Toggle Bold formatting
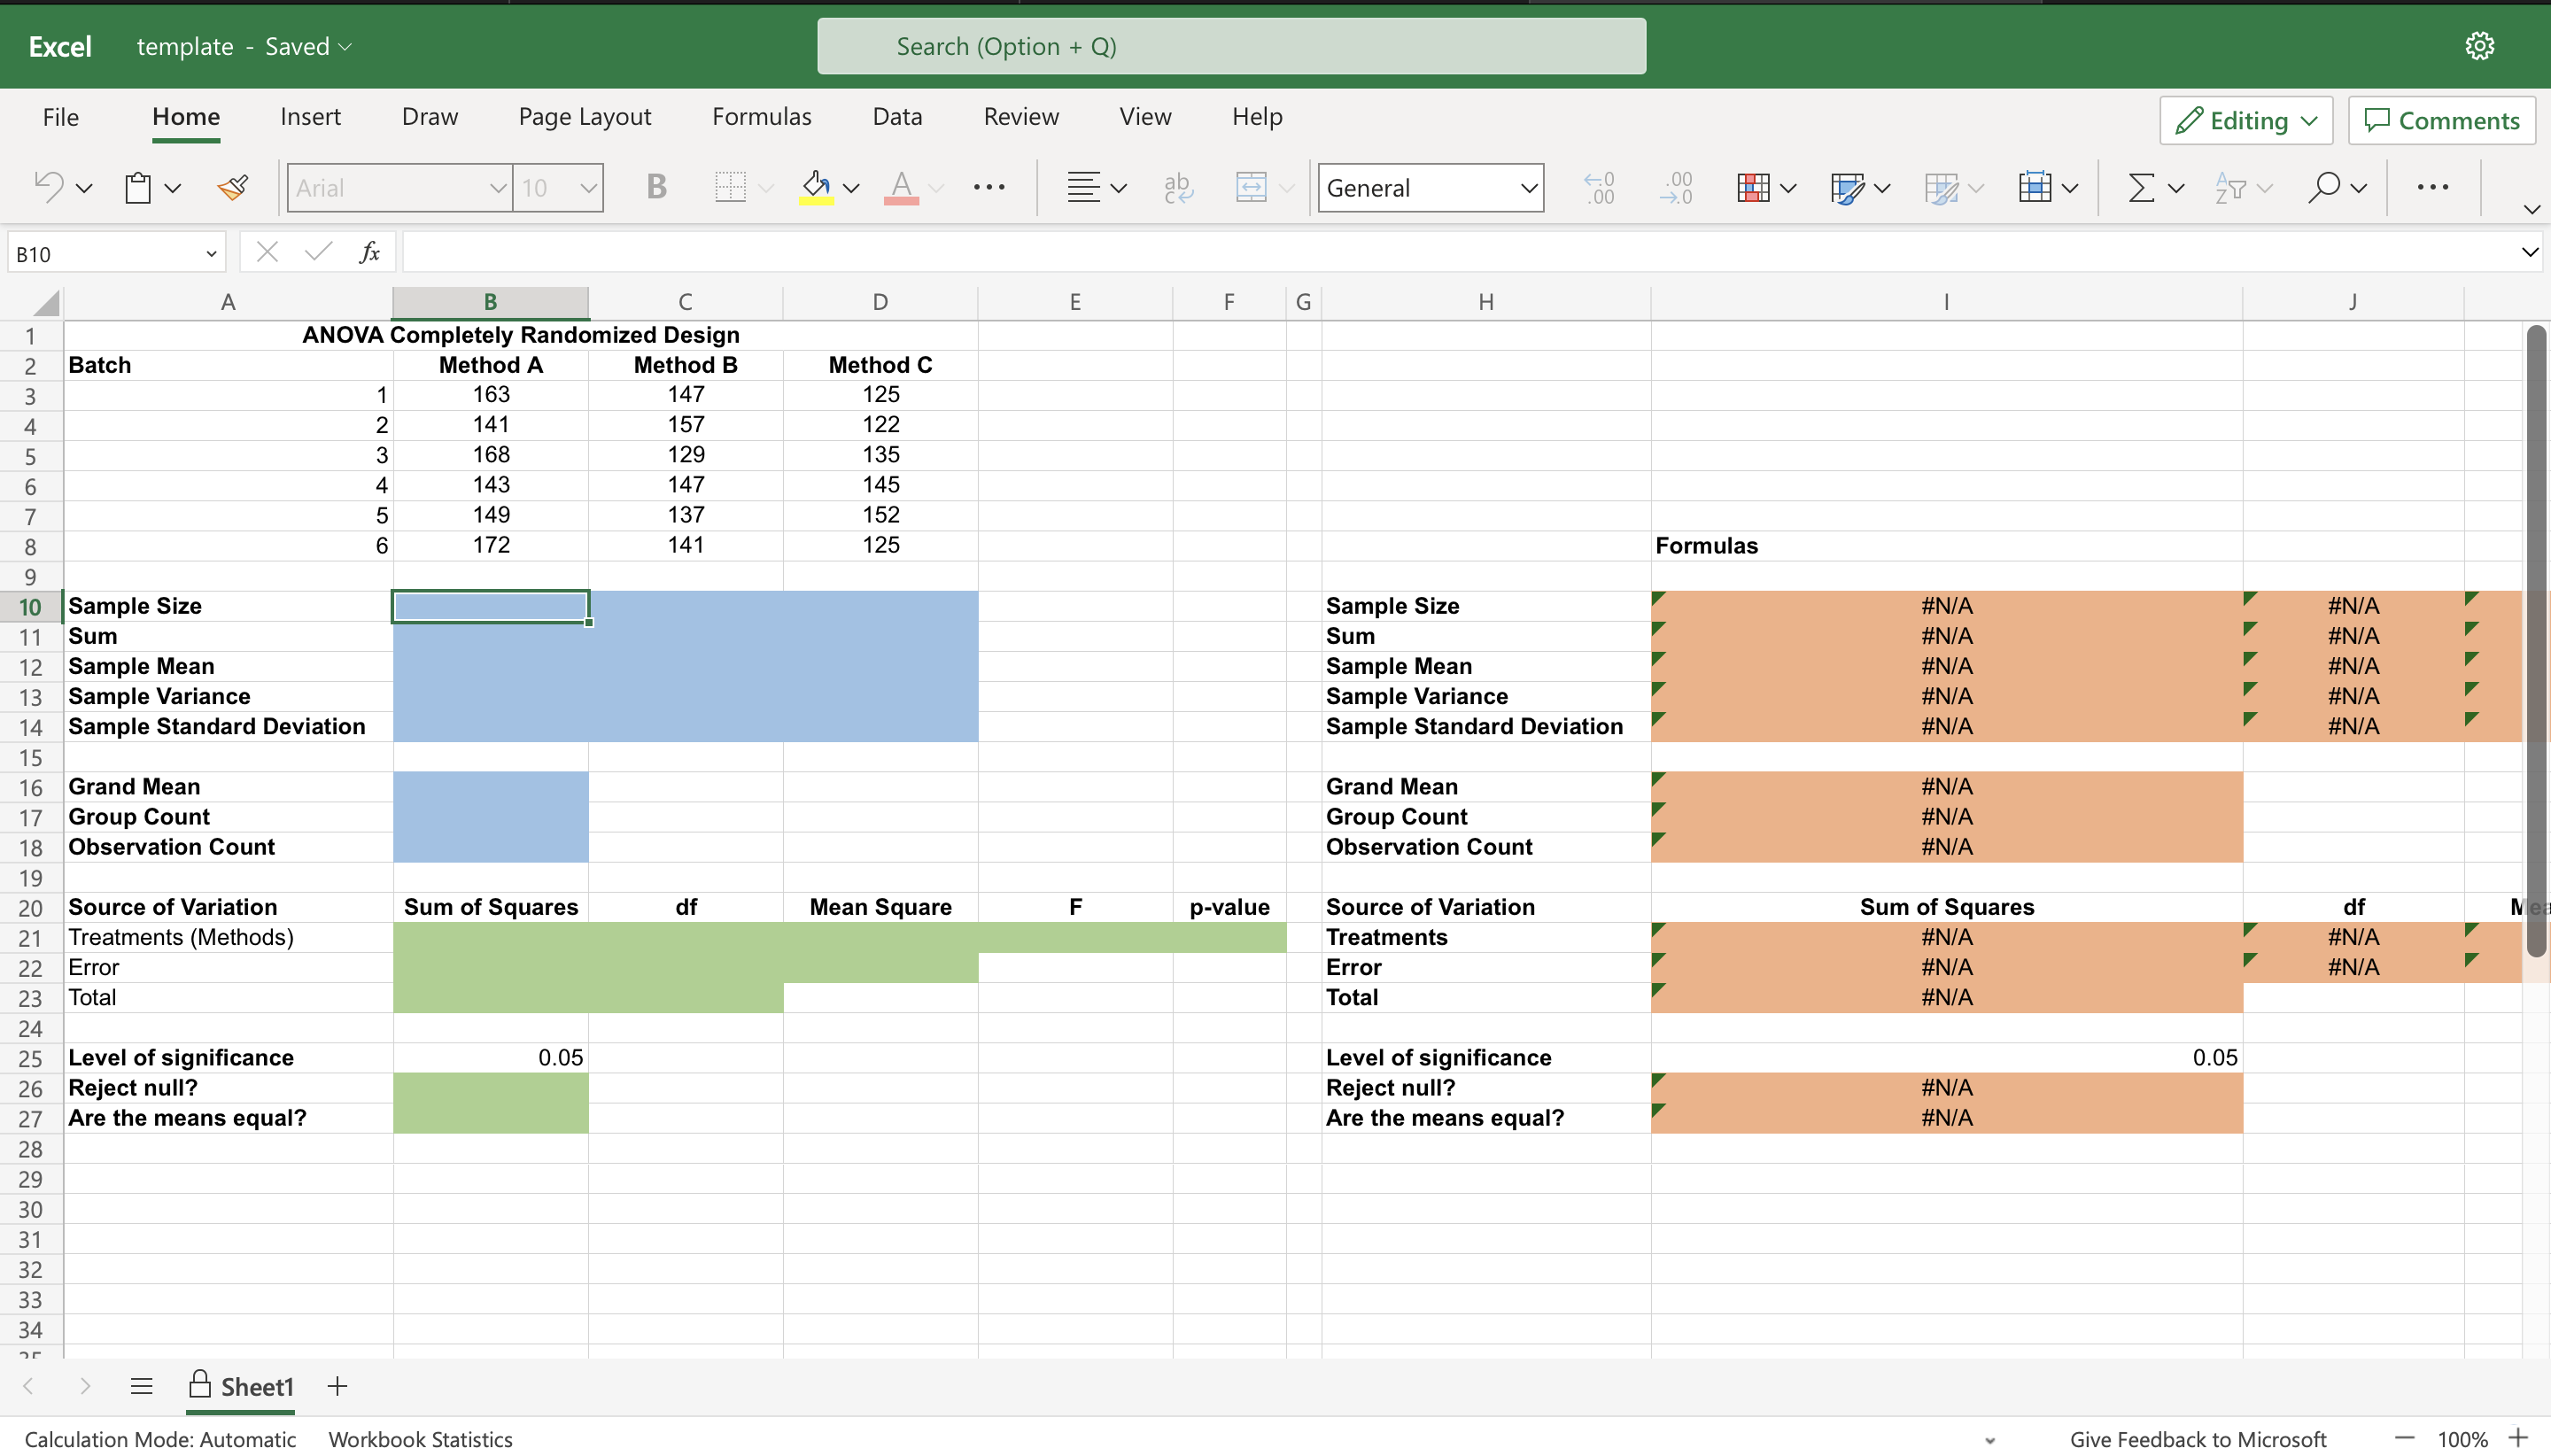Viewport: 2551px width, 1456px height. [656, 187]
